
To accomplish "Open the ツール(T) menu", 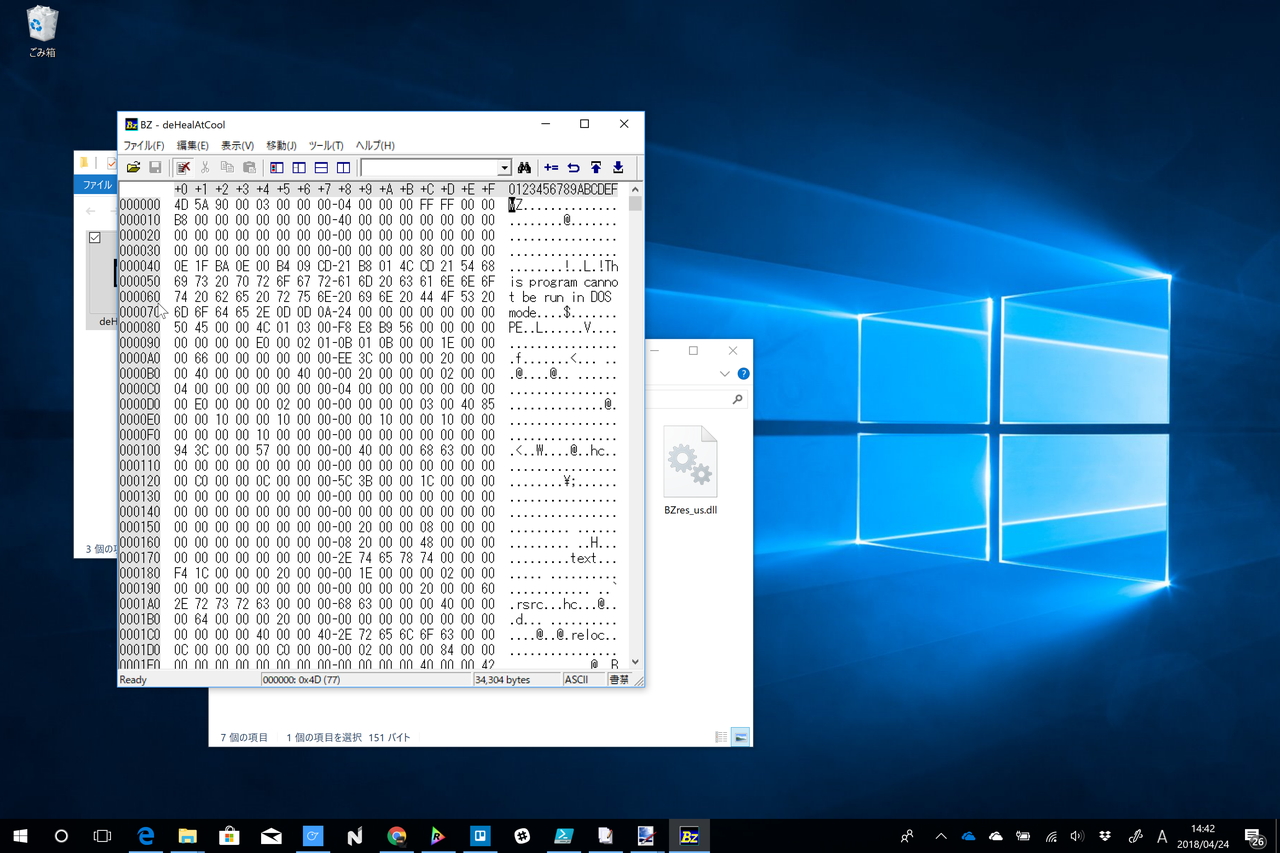I will [x=325, y=146].
